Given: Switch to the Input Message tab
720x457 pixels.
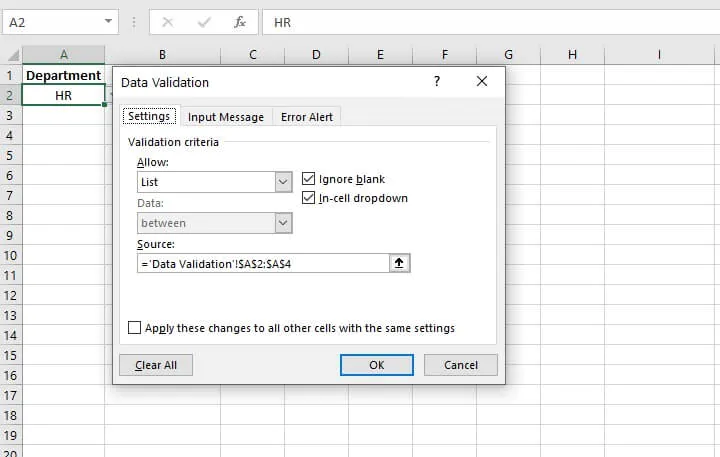Looking at the screenshot, I should pos(226,117).
